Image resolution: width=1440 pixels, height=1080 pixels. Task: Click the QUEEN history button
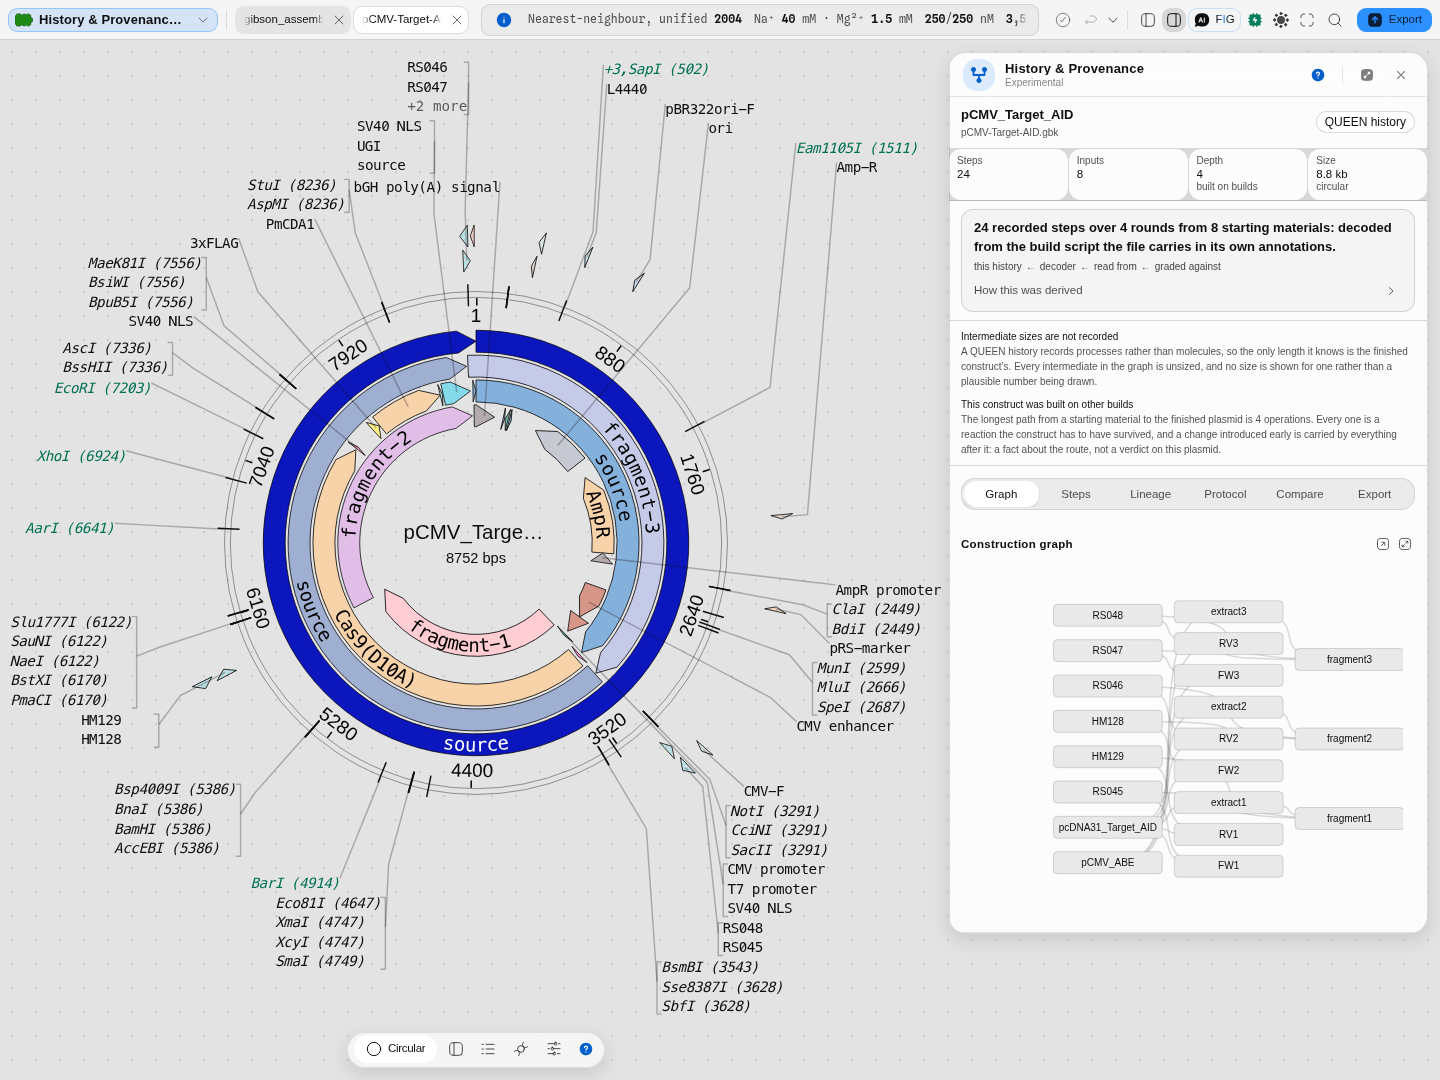tap(1365, 122)
